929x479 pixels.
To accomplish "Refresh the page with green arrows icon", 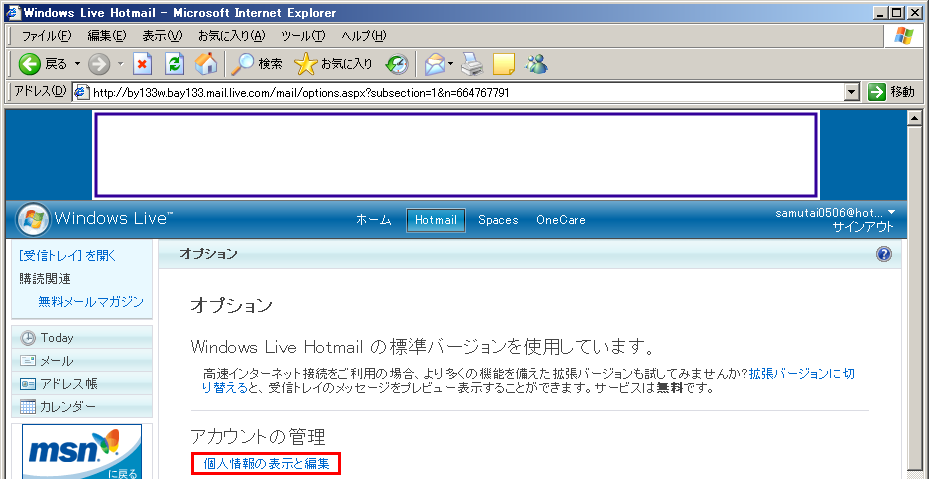I will pyautogui.click(x=174, y=64).
